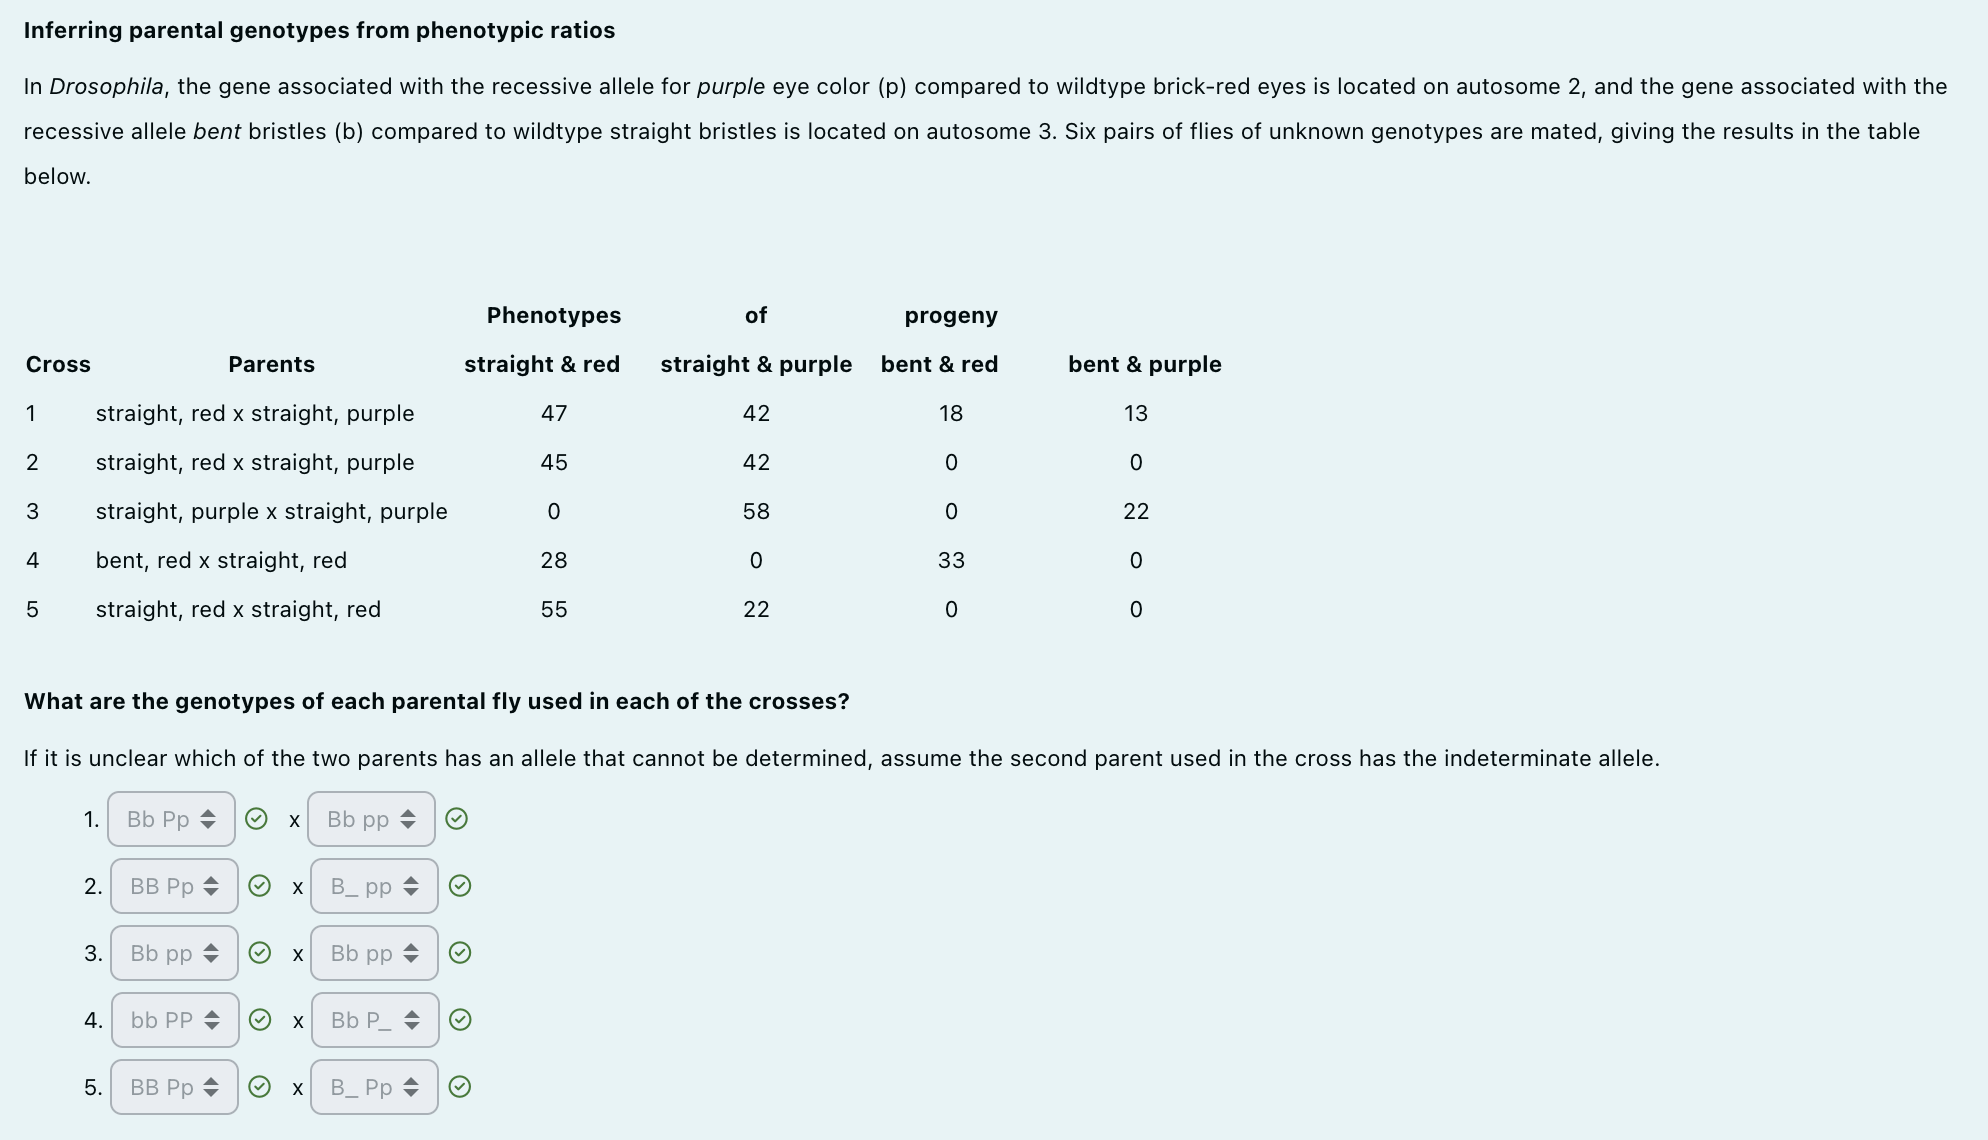
Task: Open cross 4 second parent Bb P_ dropdown
Action: 375,1020
